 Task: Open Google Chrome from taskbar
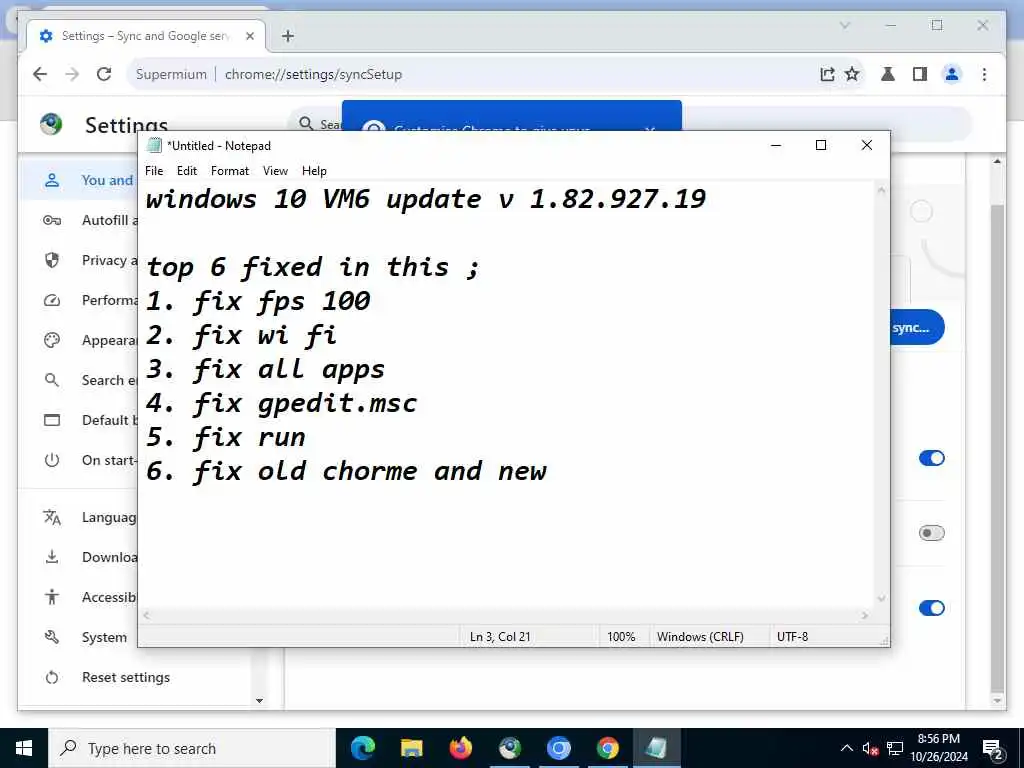(x=607, y=748)
